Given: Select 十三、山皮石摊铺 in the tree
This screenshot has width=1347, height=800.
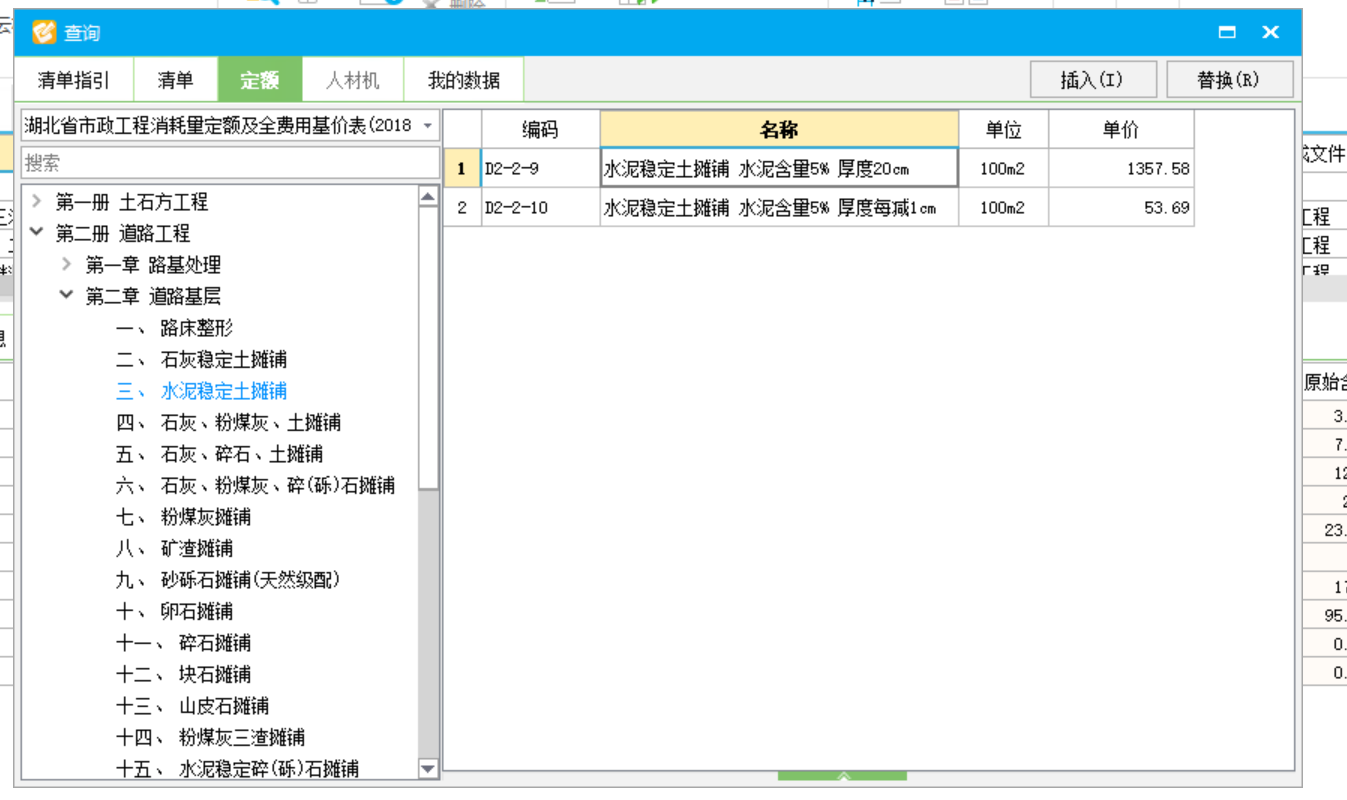Looking at the screenshot, I should [x=192, y=706].
